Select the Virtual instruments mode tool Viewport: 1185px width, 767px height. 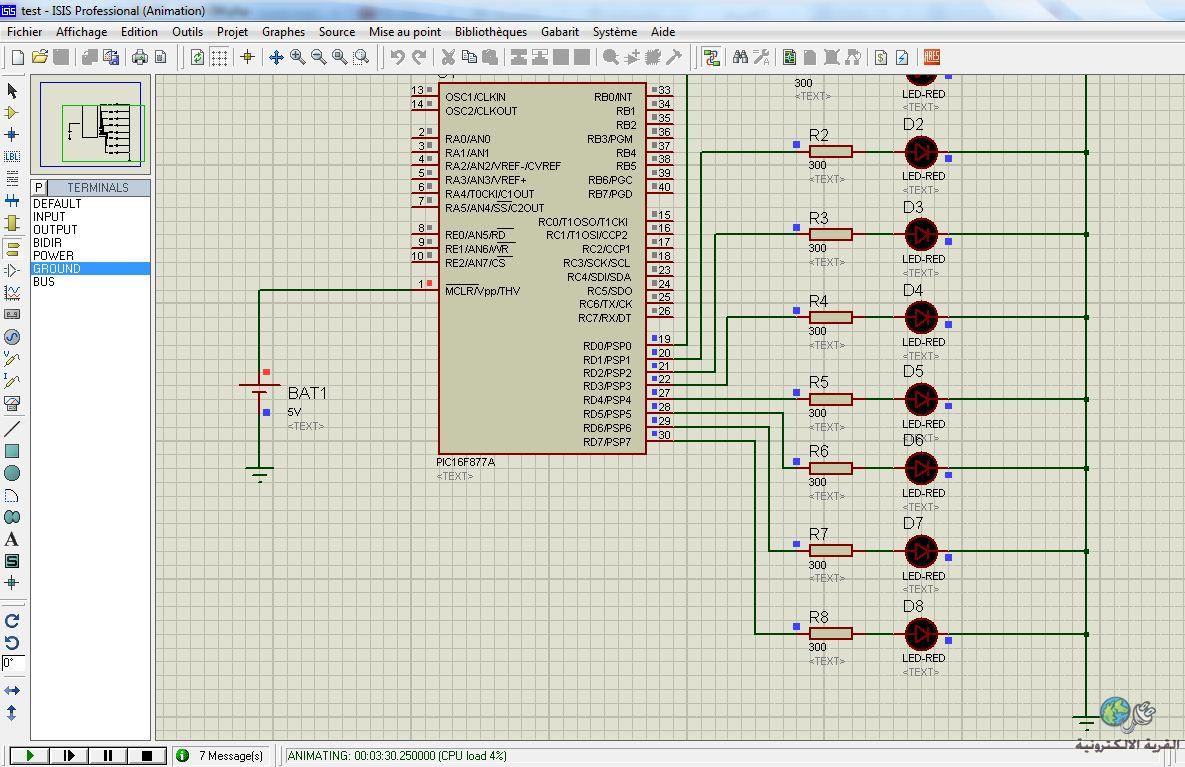[x=12, y=403]
